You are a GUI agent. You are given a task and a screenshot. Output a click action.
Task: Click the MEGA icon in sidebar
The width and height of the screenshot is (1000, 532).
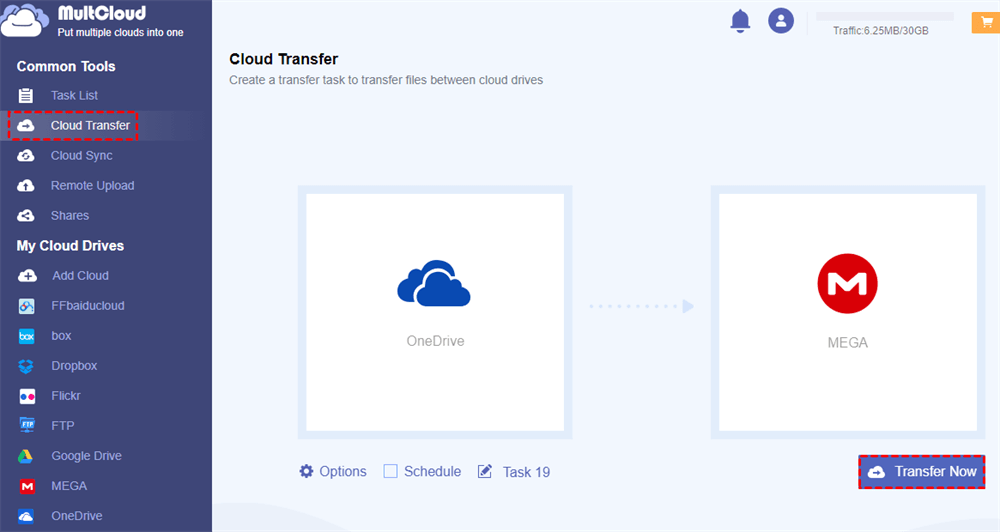click(27, 486)
